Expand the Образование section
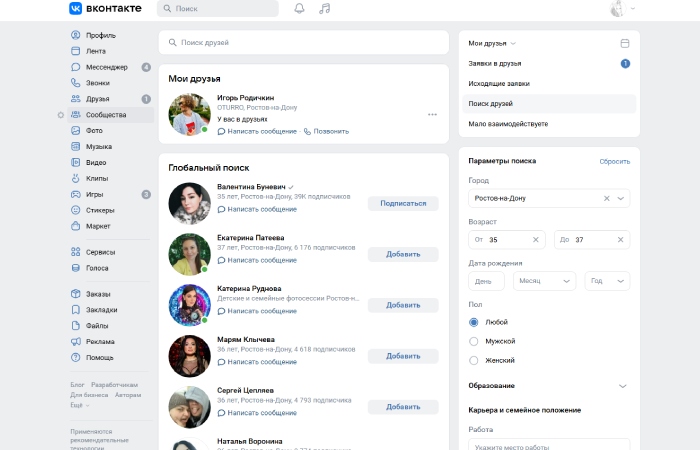Image resolution: width=700 pixels, height=450 pixels. pos(622,386)
